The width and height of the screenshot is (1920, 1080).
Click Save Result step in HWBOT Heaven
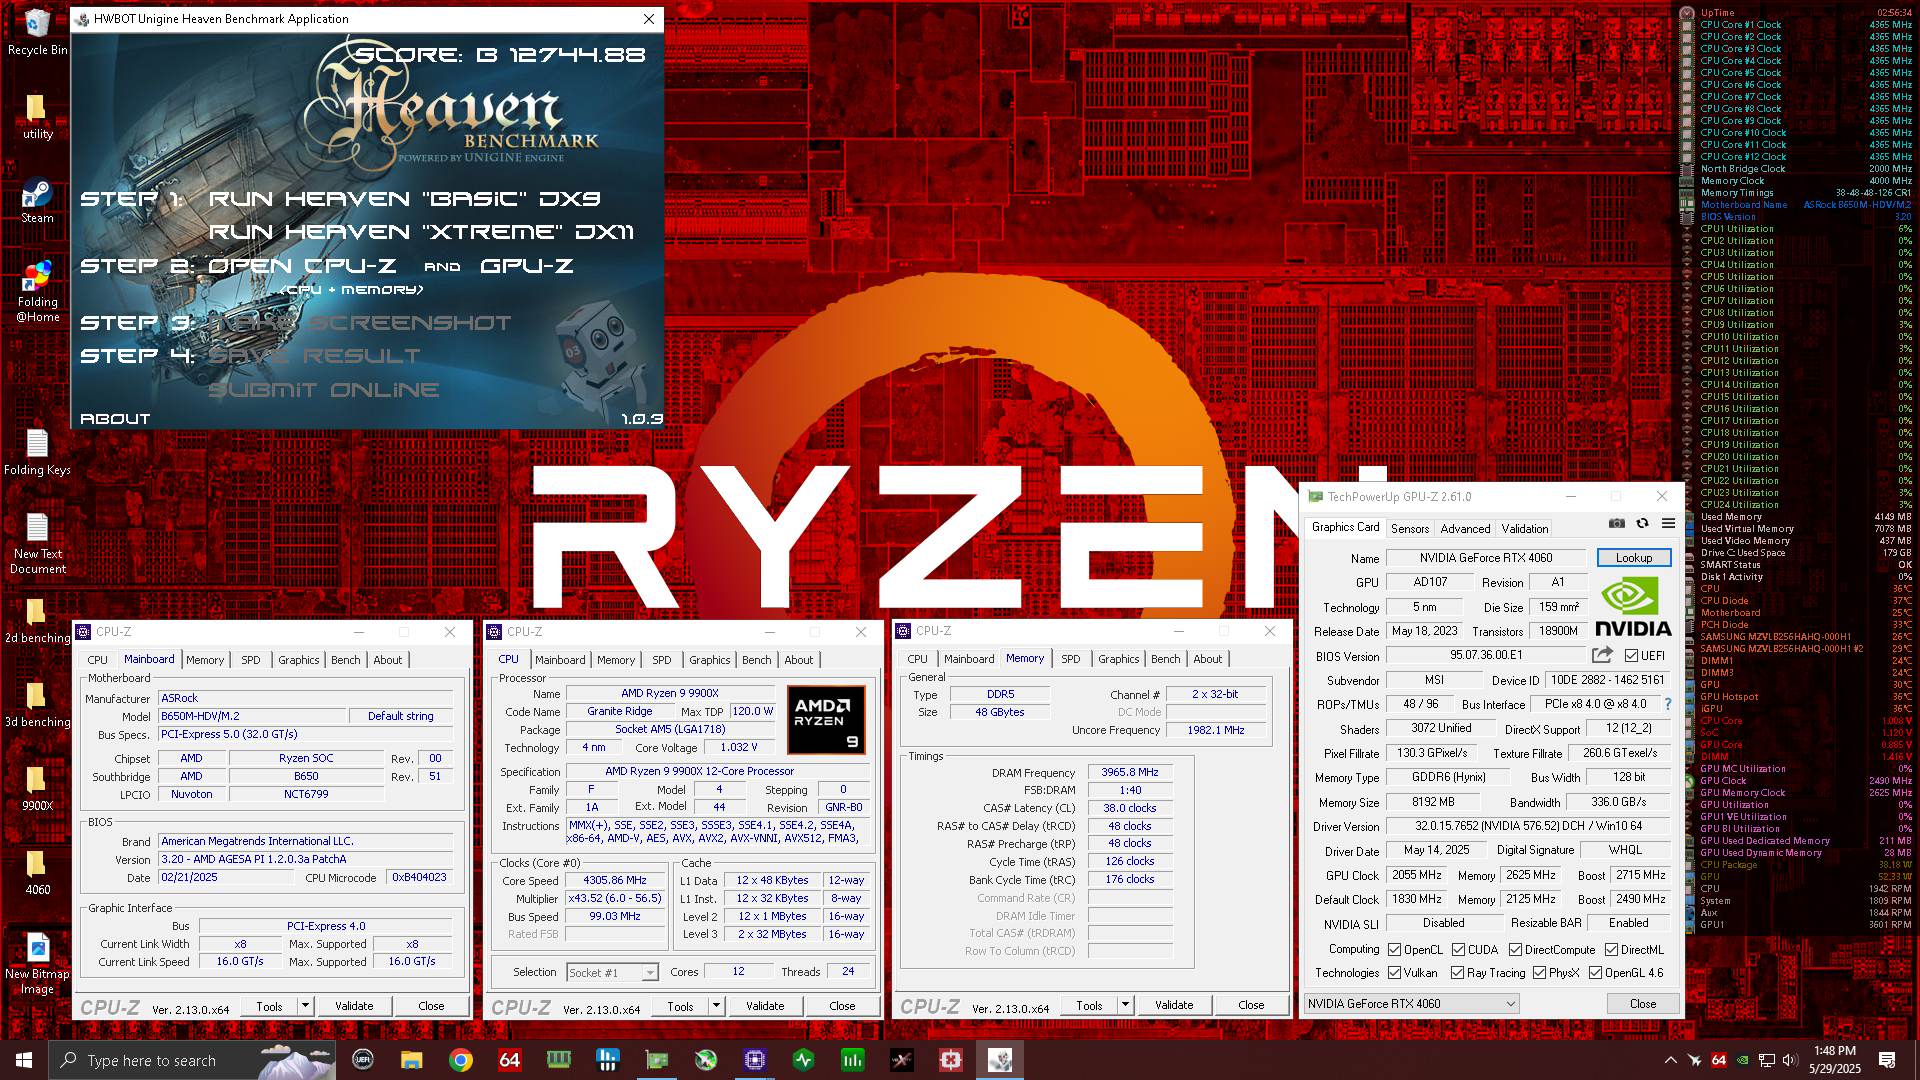[315, 356]
